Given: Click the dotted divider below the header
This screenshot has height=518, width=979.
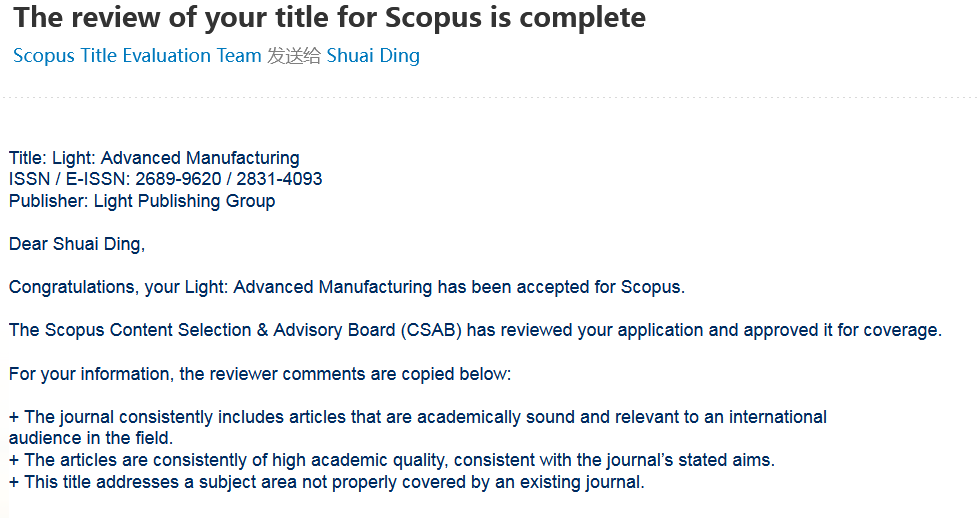Looking at the screenshot, I should coord(489,98).
